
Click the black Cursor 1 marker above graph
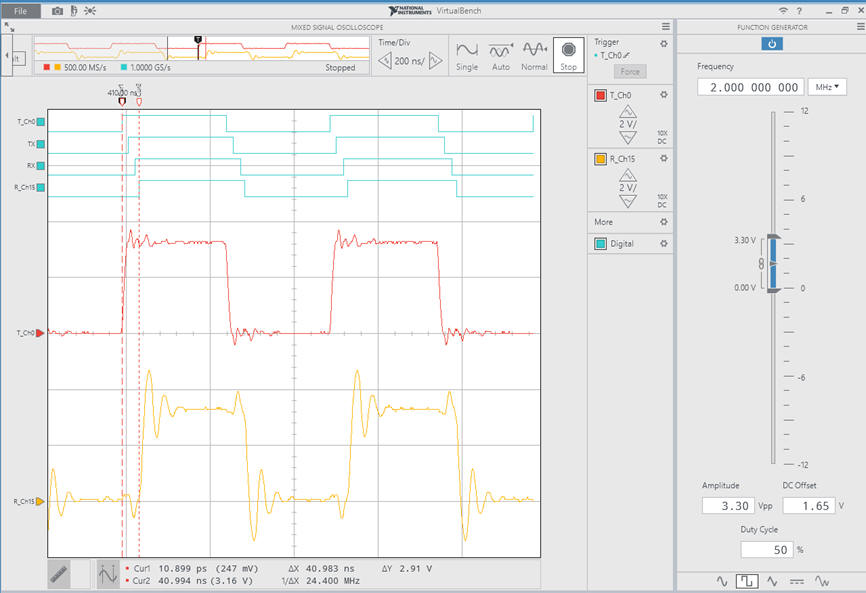point(122,102)
